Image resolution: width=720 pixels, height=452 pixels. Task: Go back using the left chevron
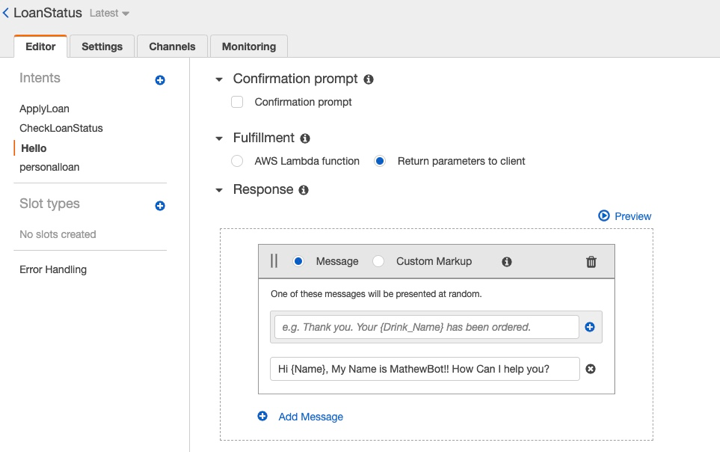click(6, 13)
